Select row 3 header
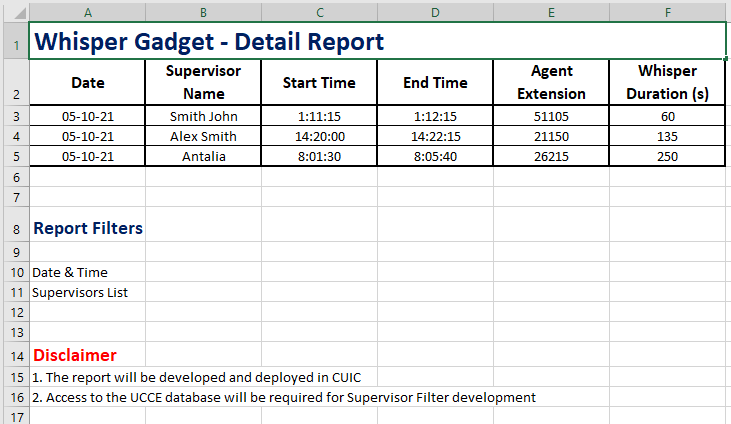Image resolution: width=731 pixels, height=424 pixels. click(15, 116)
